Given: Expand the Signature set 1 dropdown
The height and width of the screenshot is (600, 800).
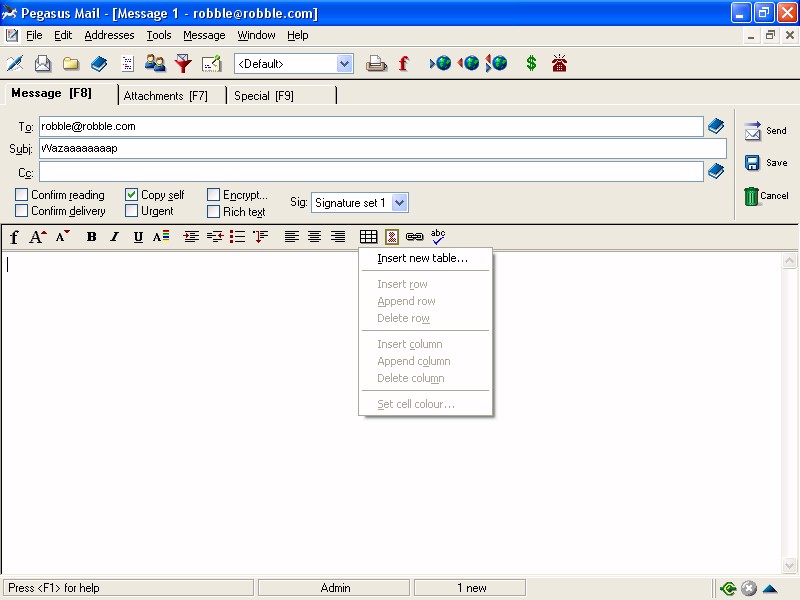Looking at the screenshot, I should [400, 203].
